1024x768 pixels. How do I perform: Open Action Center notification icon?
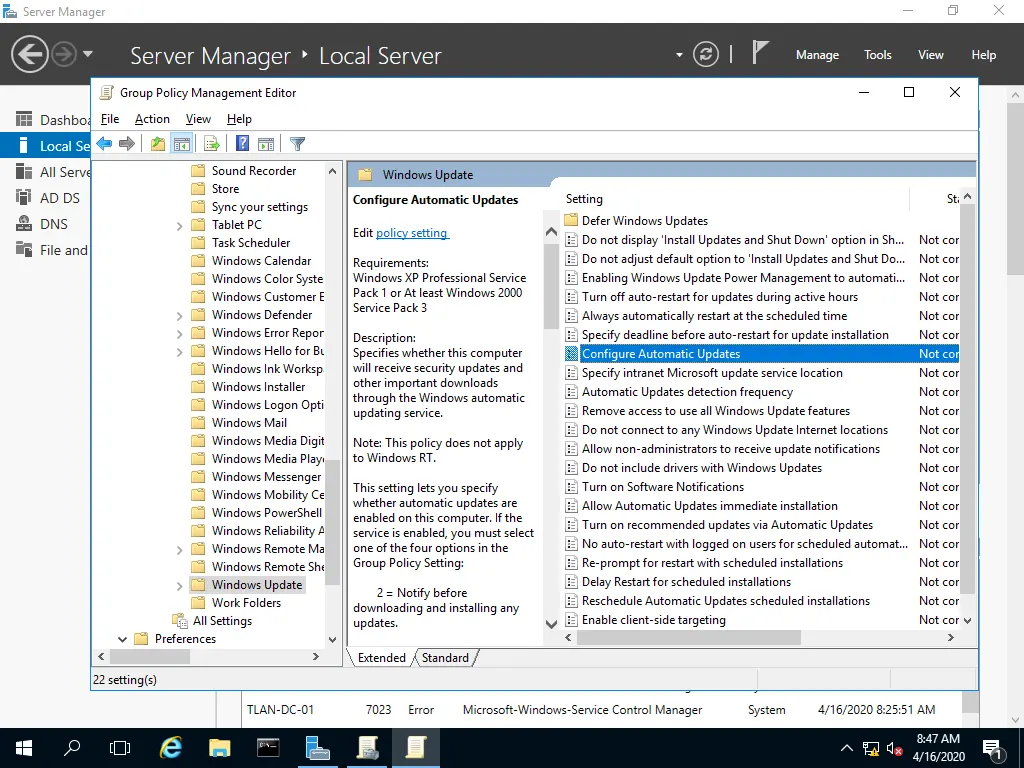[x=993, y=748]
